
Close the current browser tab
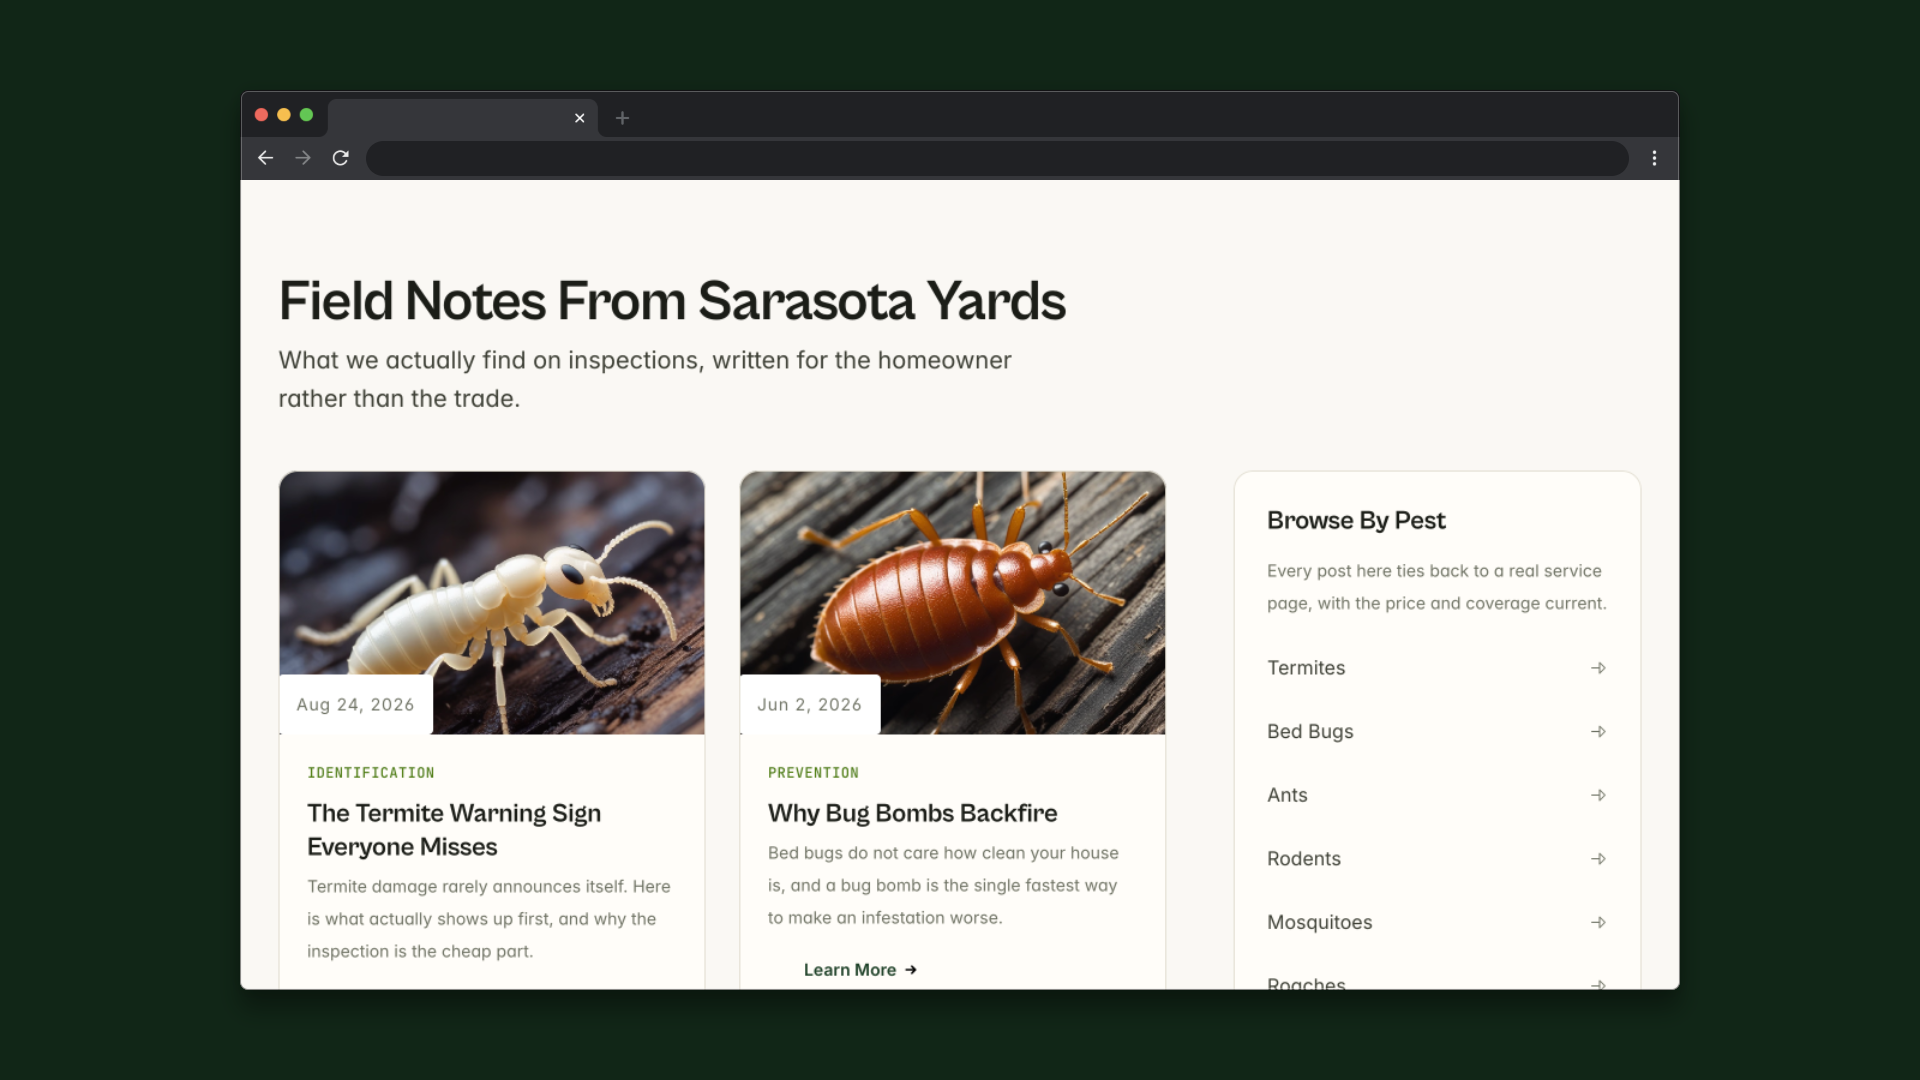[x=580, y=118]
